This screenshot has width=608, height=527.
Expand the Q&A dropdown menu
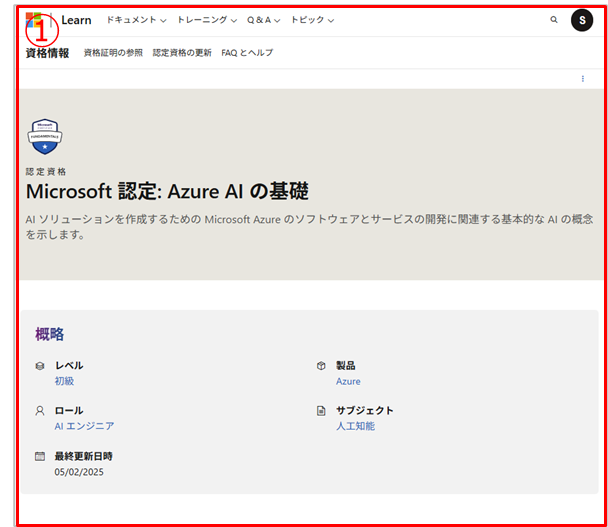click(x=263, y=20)
